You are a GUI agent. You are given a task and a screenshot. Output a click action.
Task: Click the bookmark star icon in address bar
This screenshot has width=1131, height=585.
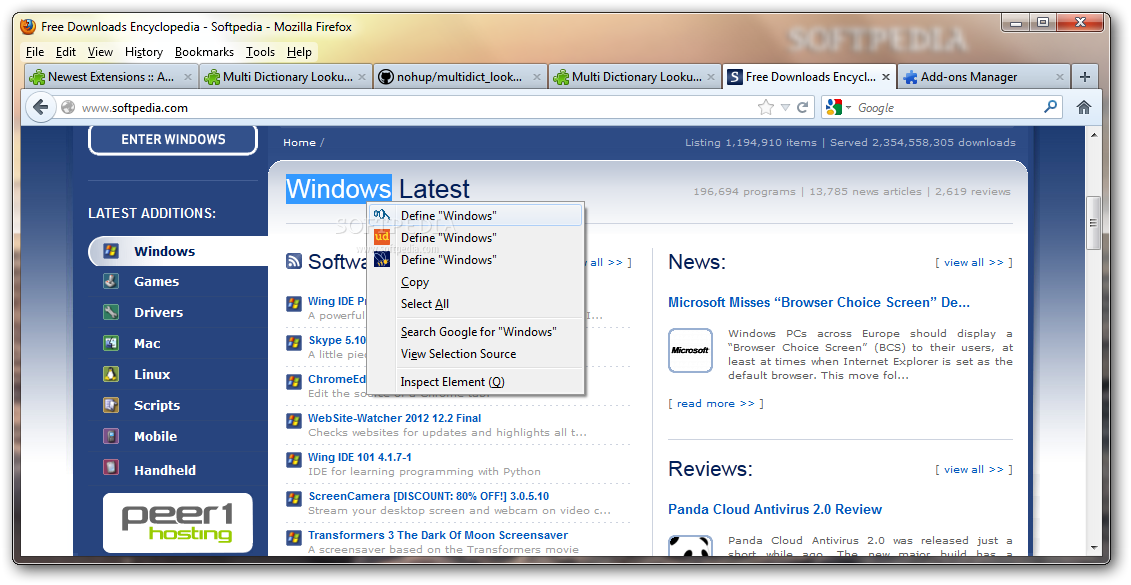pos(765,107)
